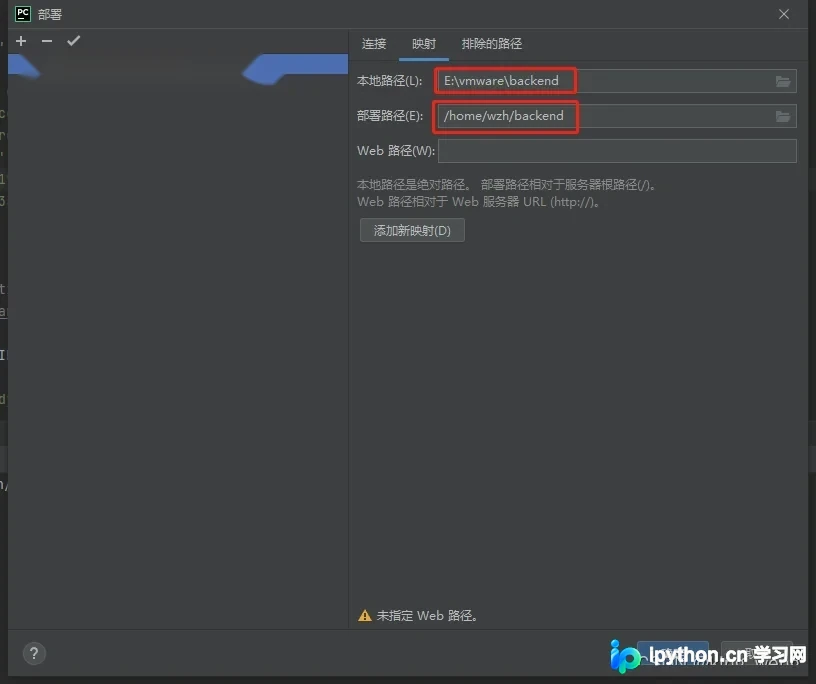
Task: Click the 未指定 Web 路径 warning text
Action: [427, 616]
